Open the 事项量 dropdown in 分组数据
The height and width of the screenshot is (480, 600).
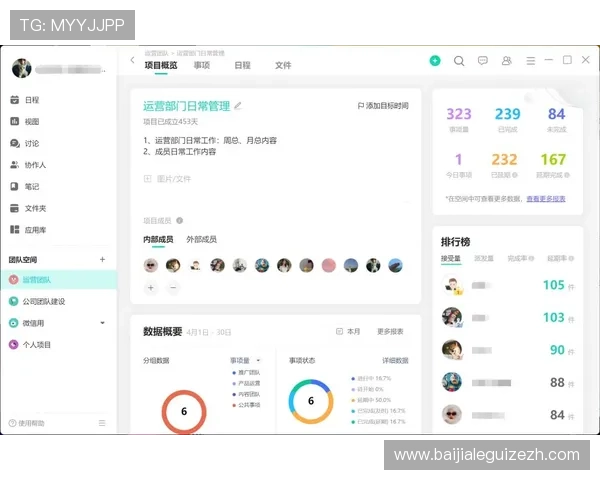click(244, 360)
